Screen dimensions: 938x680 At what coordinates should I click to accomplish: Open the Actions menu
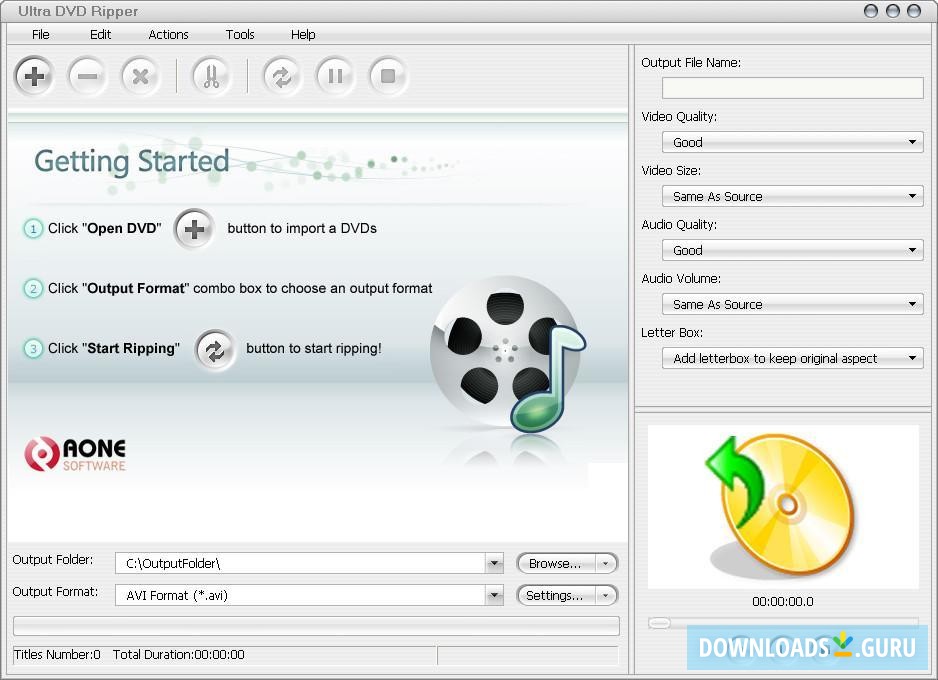[167, 34]
